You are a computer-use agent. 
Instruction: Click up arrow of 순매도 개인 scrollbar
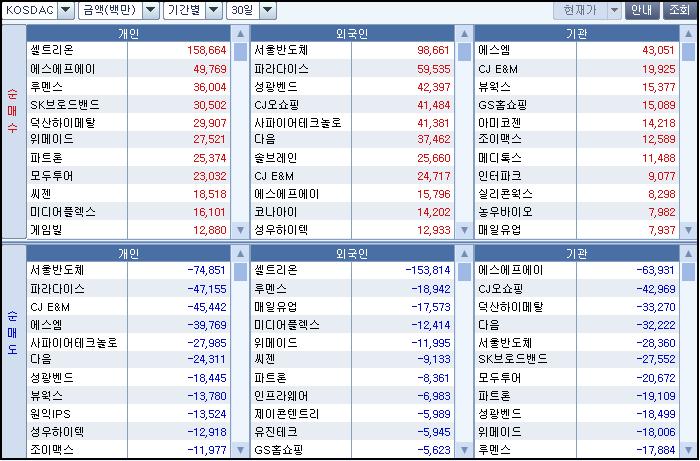click(x=241, y=253)
